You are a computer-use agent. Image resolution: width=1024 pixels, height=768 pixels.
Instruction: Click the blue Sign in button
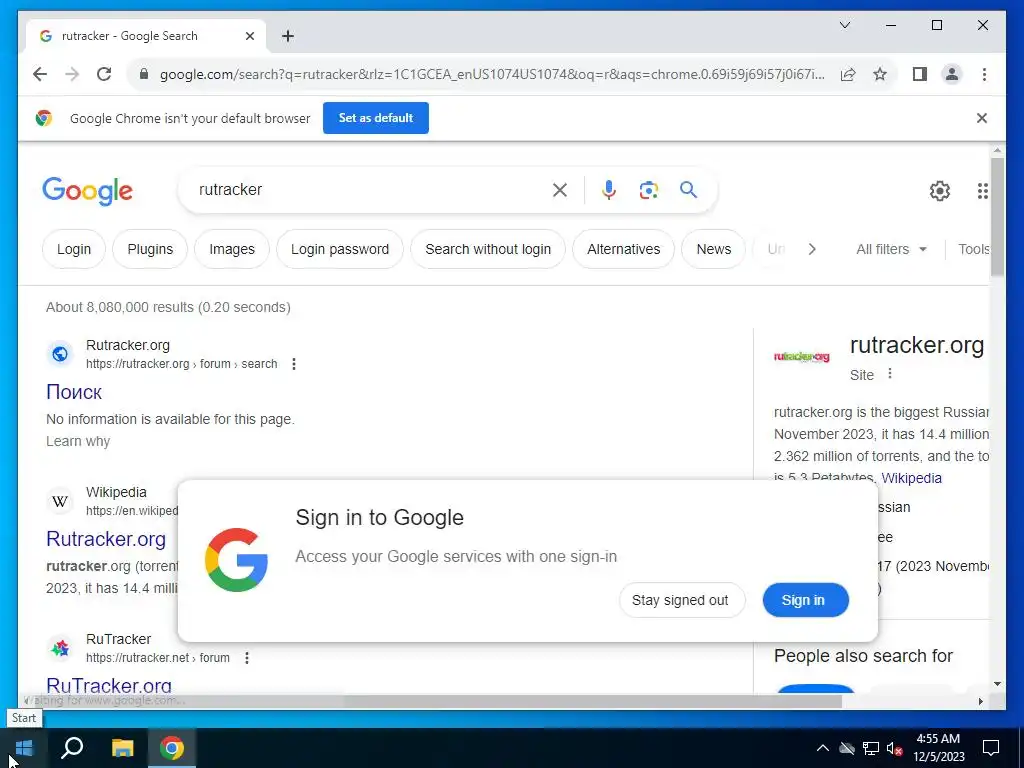[x=805, y=600]
